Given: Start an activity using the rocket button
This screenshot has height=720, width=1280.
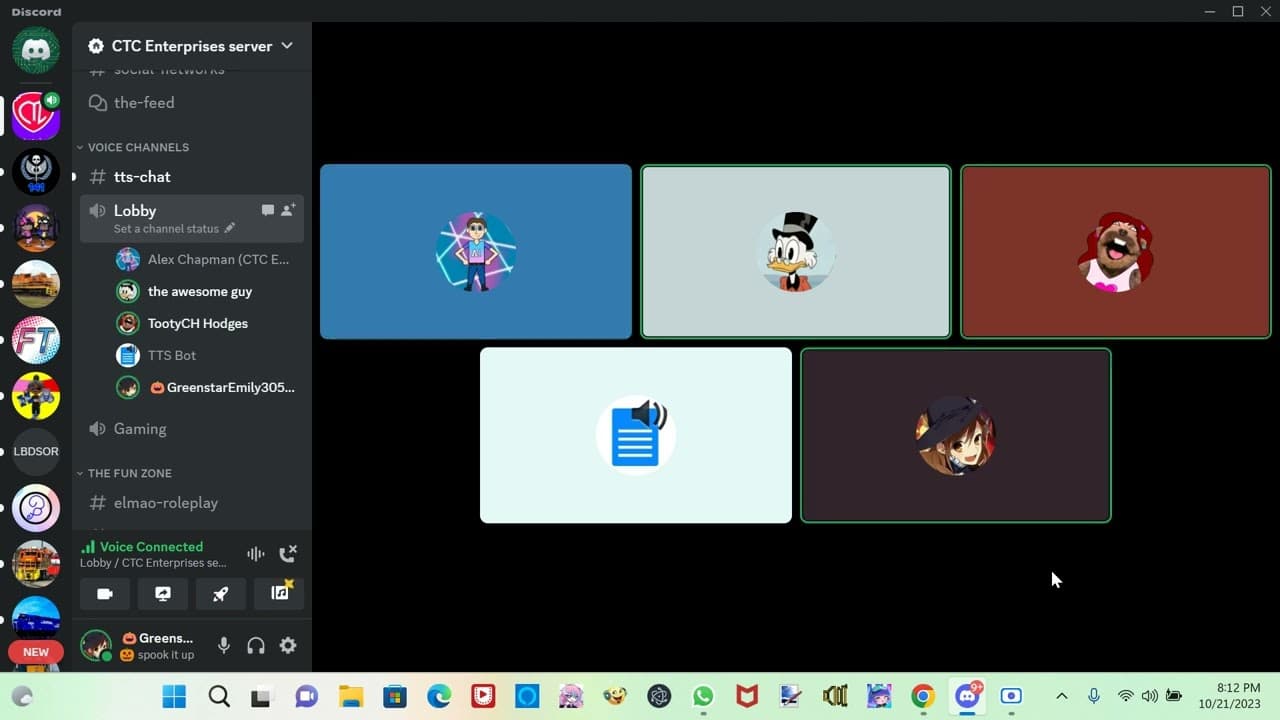Looking at the screenshot, I should 221,594.
